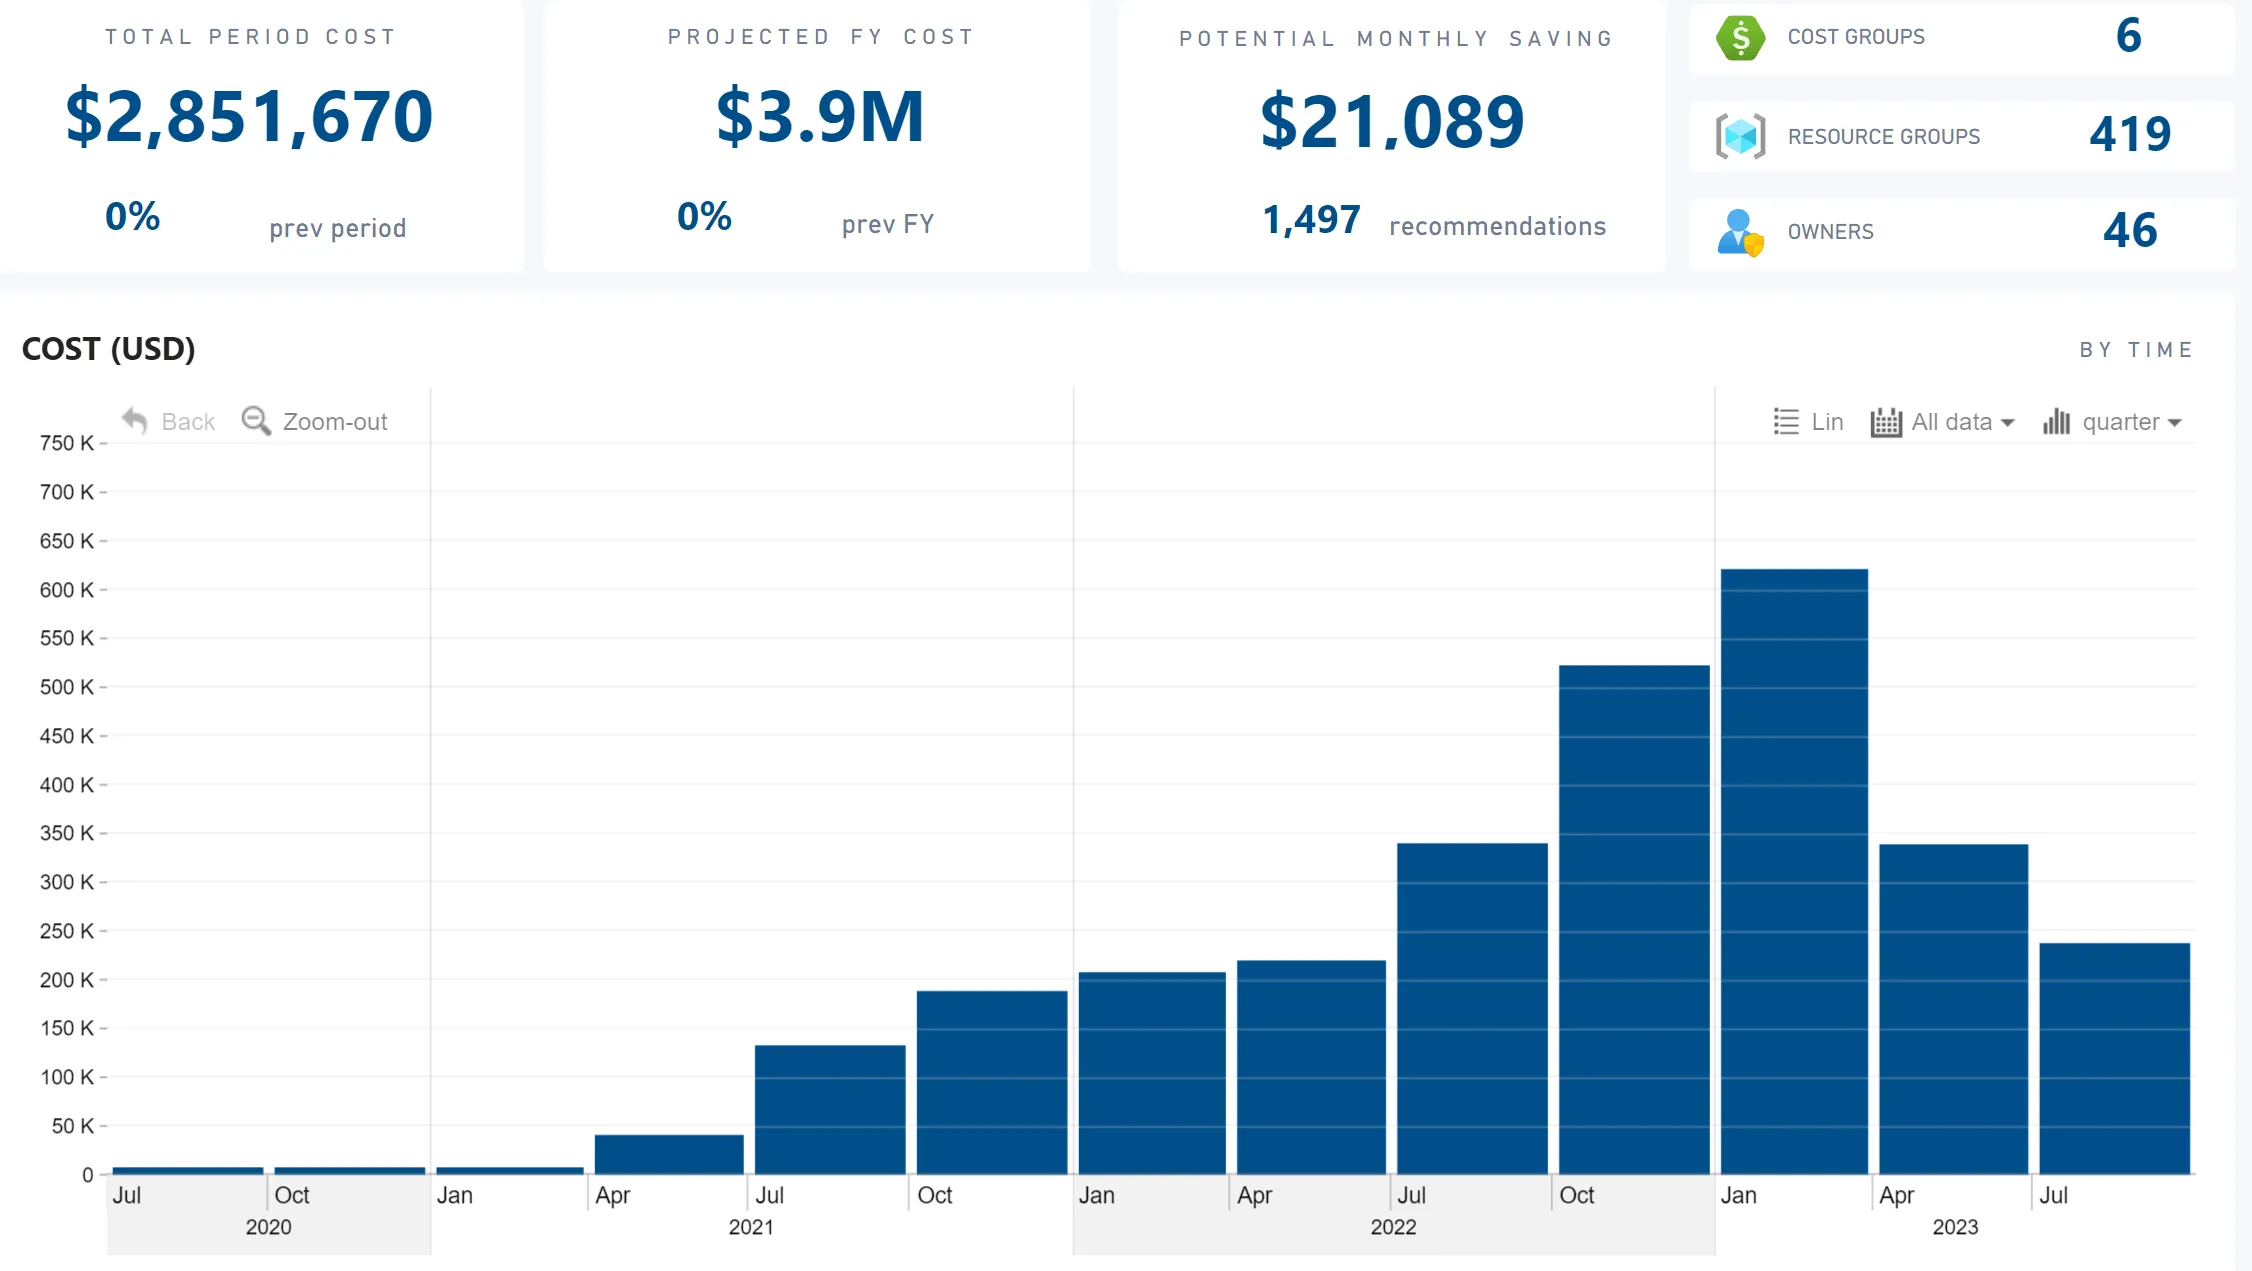Click the COST (USD) chart title
This screenshot has width=2252, height=1271.
coord(109,349)
